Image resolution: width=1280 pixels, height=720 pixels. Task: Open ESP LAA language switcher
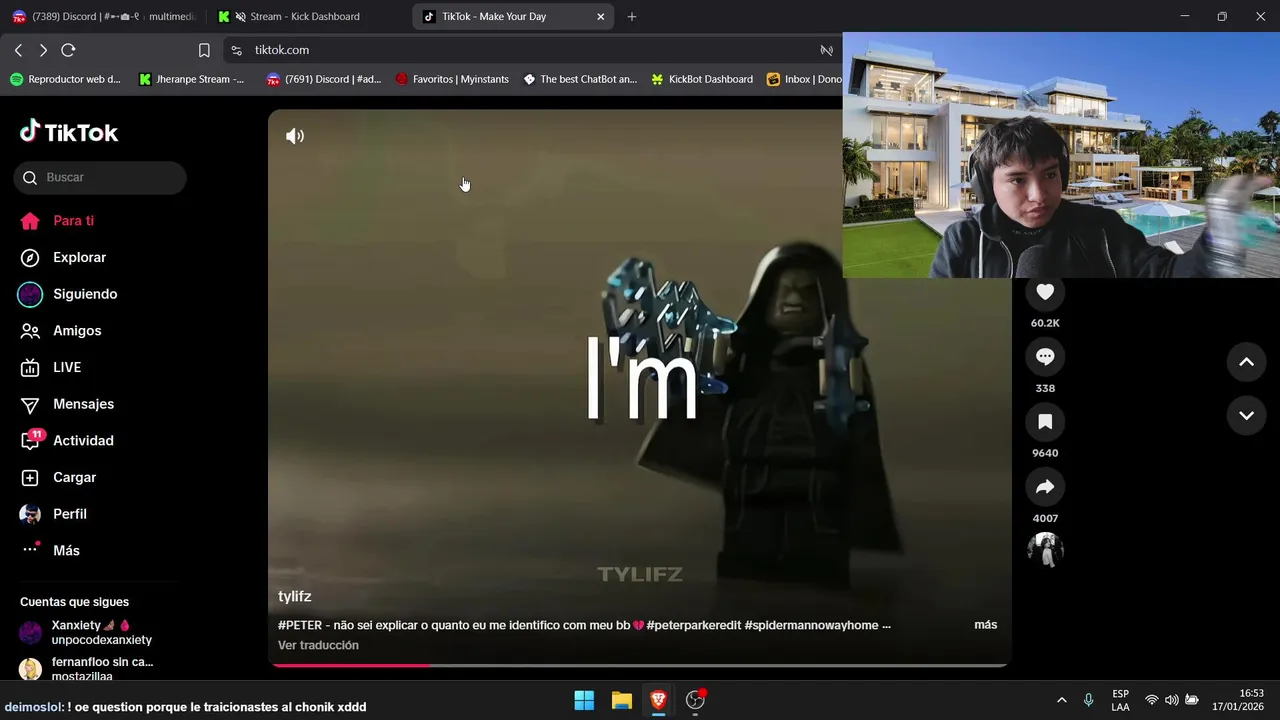[1121, 700]
